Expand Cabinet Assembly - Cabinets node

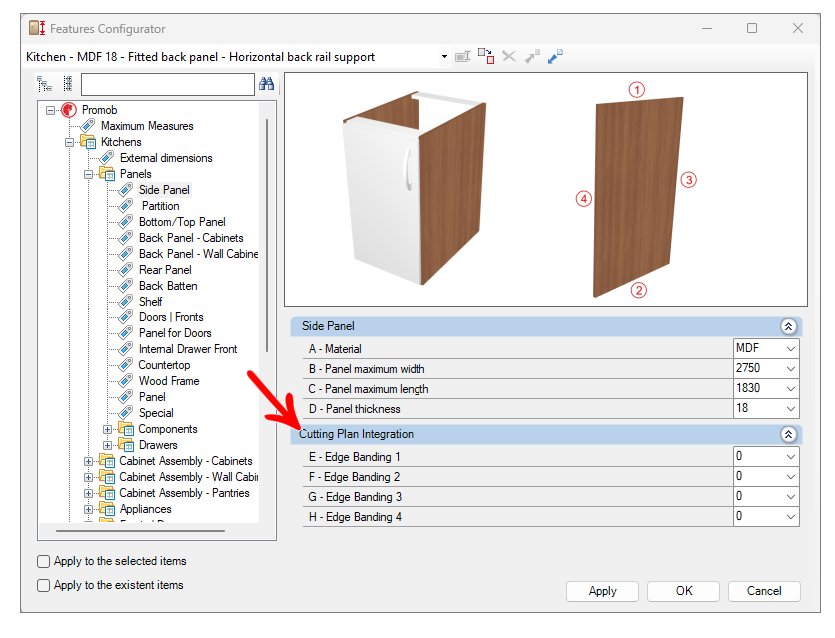point(88,461)
